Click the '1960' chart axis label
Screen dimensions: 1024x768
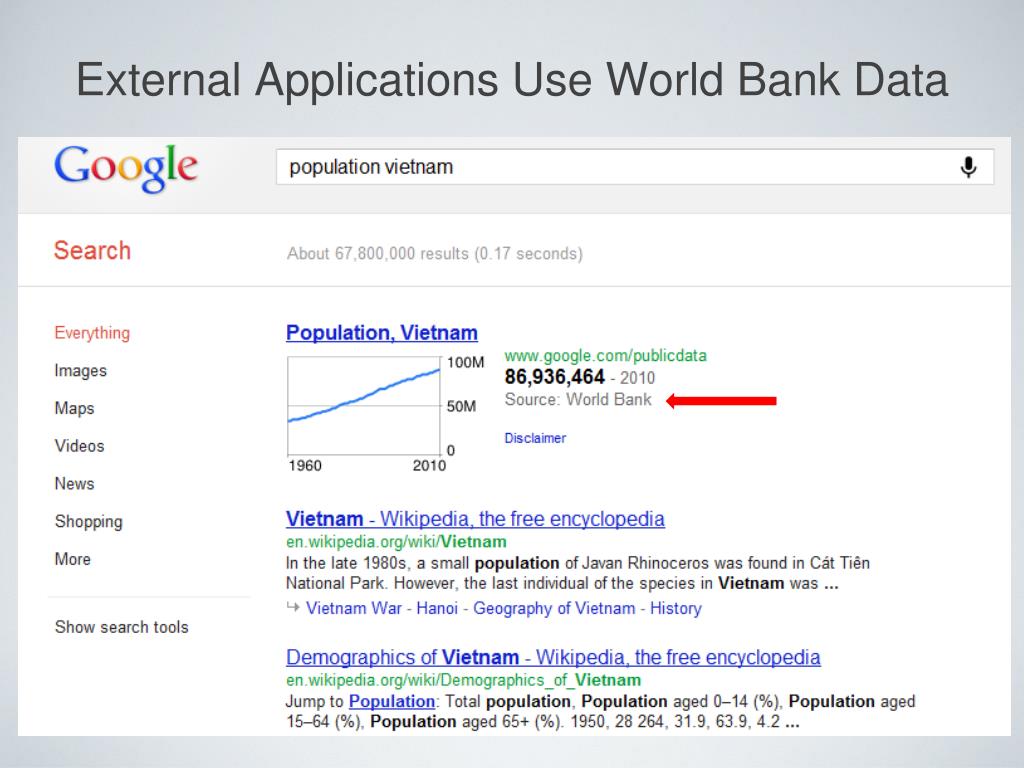pos(305,466)
